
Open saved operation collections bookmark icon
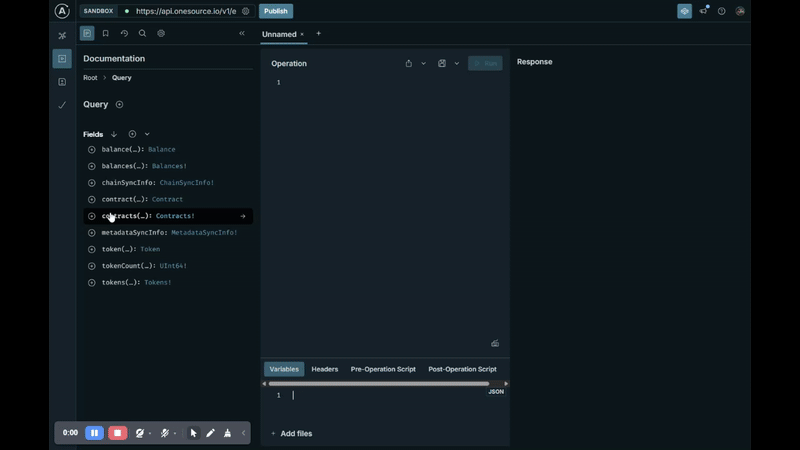tap(106, 33)
